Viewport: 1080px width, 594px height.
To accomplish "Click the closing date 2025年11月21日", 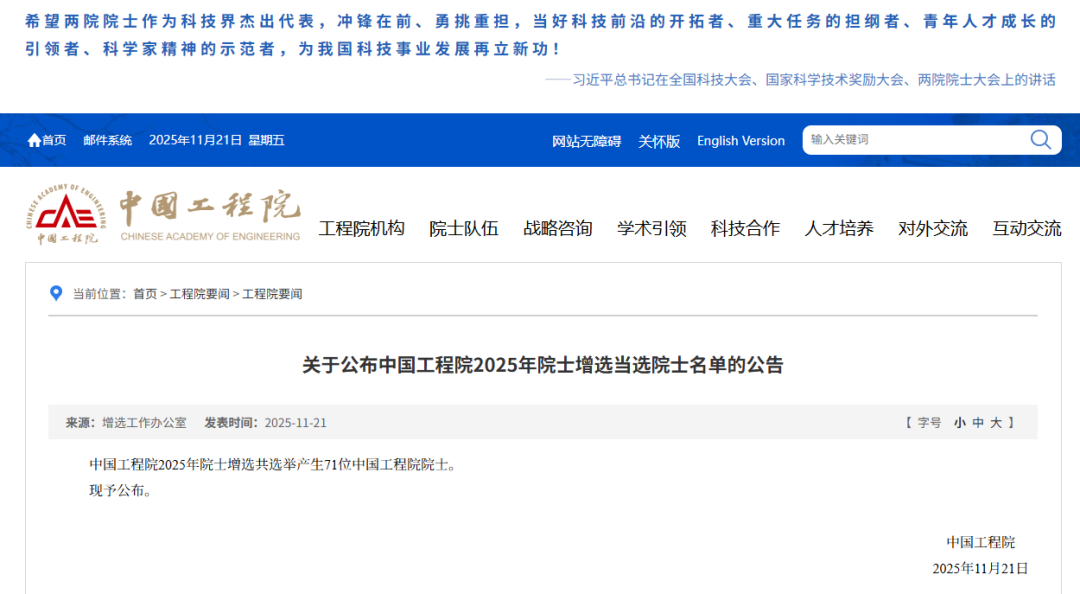I will (980, 569).
